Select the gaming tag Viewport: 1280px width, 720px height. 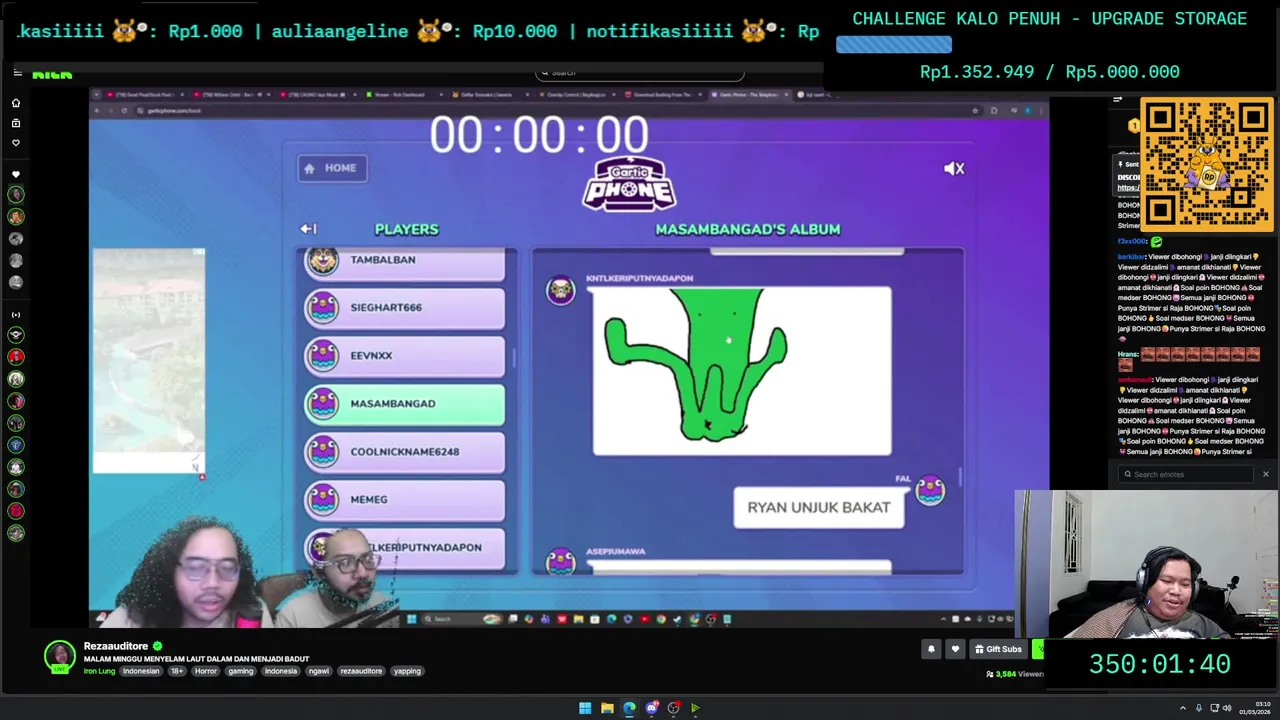click(x=241, y=671)
